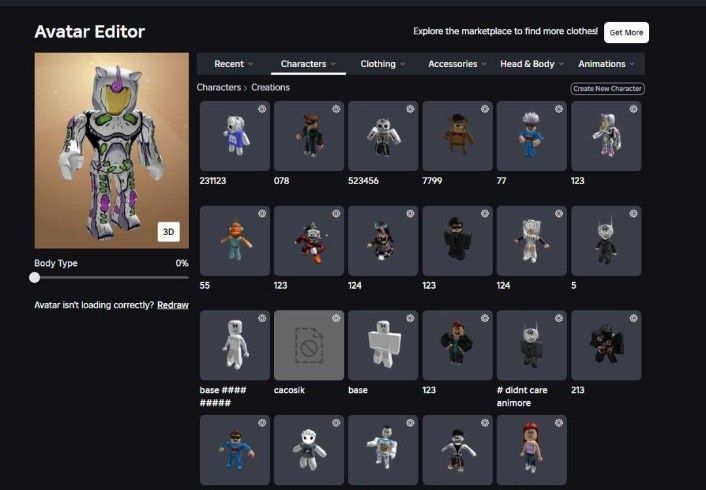This screenshot has height=490, width=706.
Task: Click the 'cacosik' character name
Action: pos(289,390)
